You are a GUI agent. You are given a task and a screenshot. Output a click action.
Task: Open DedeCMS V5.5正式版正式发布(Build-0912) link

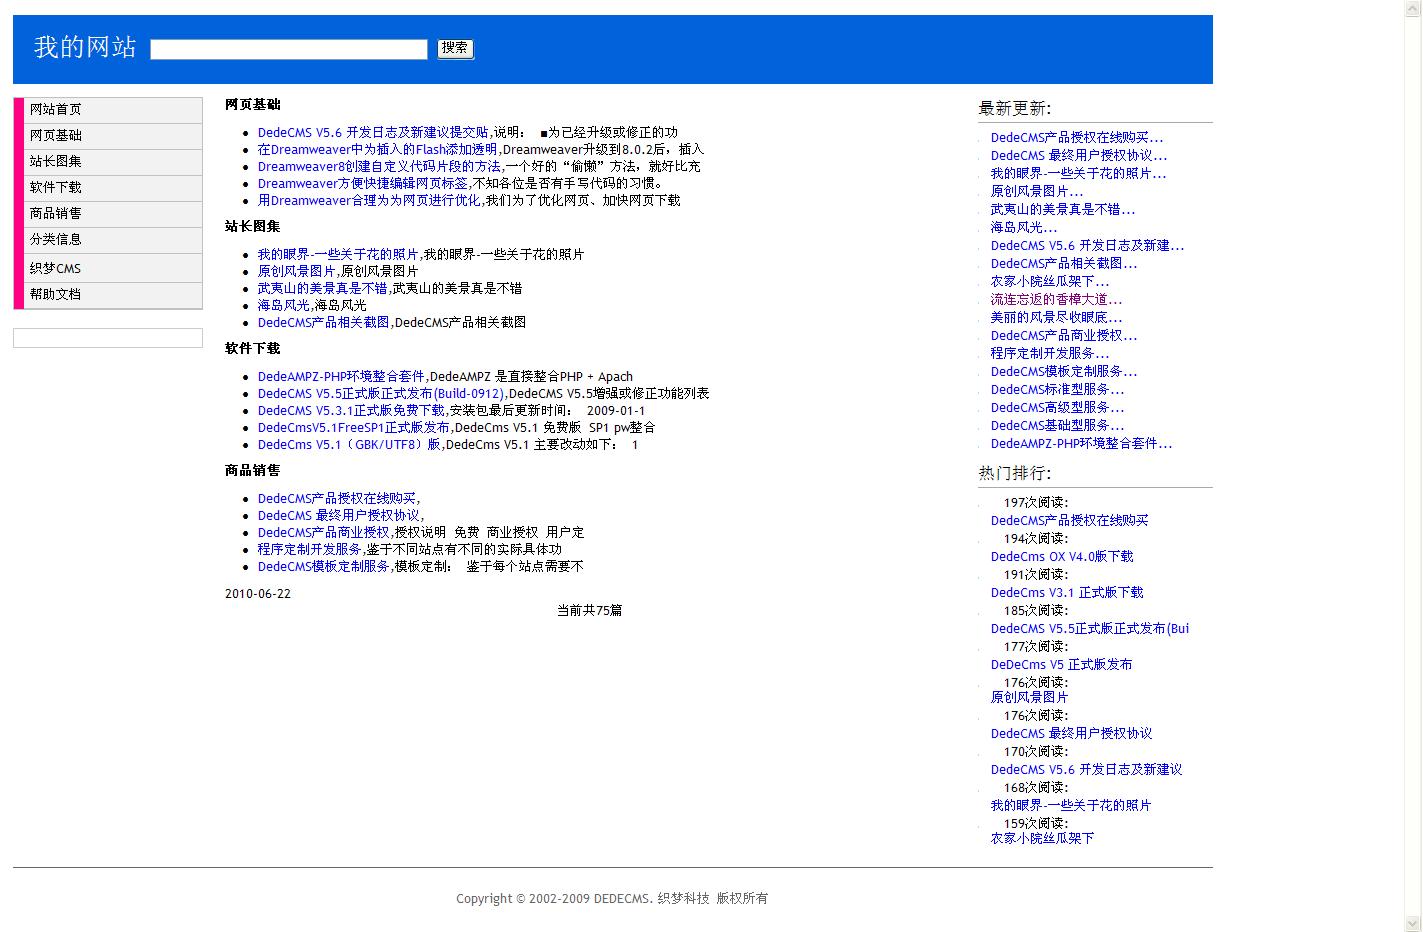(x=381, y=393)
